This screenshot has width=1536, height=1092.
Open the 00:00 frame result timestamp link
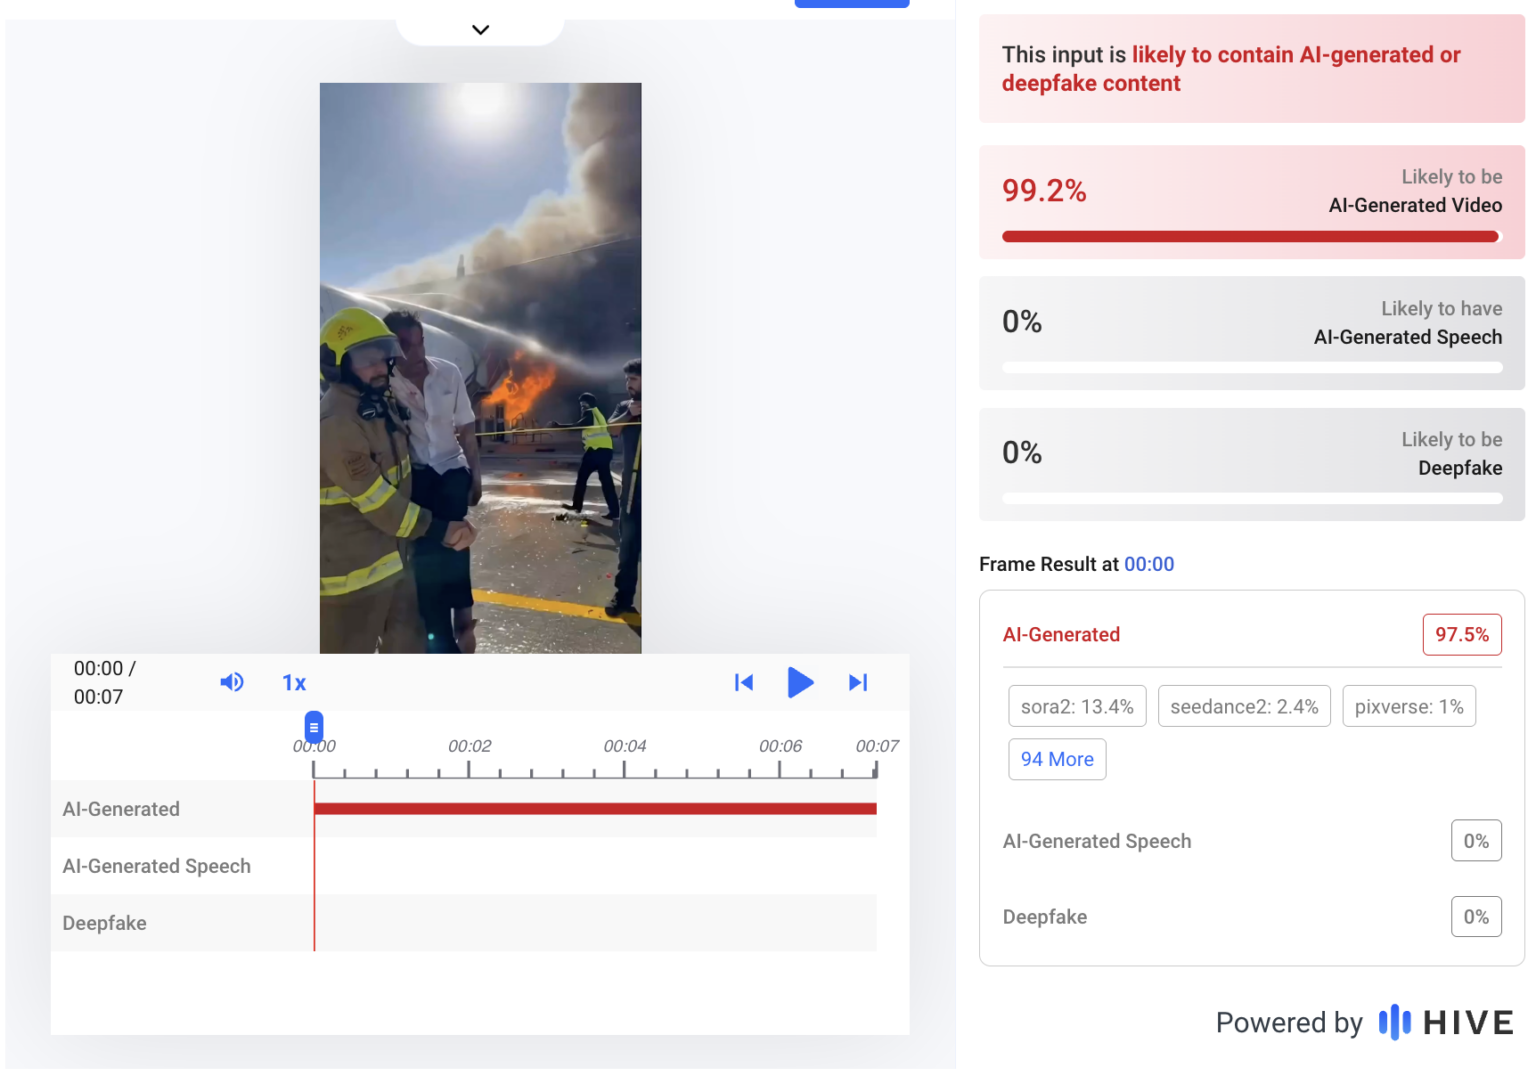[1149, 564]
